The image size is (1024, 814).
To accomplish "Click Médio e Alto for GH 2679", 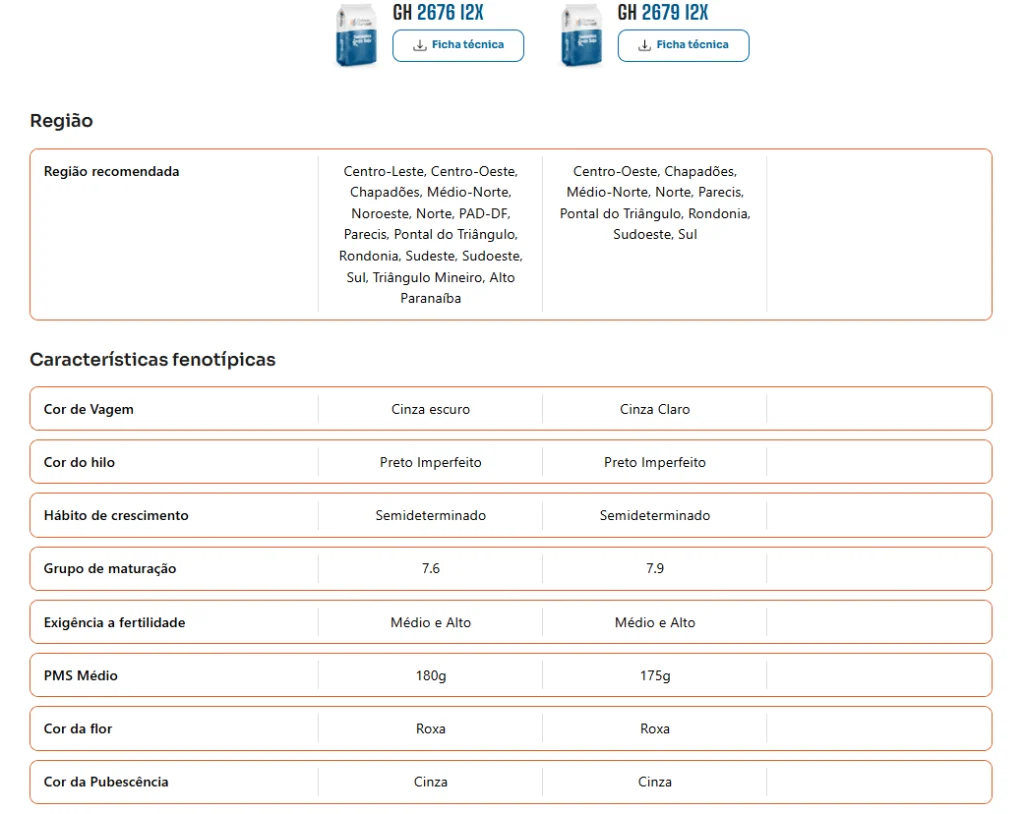I will pyautogui.click(x=655, y=623).
